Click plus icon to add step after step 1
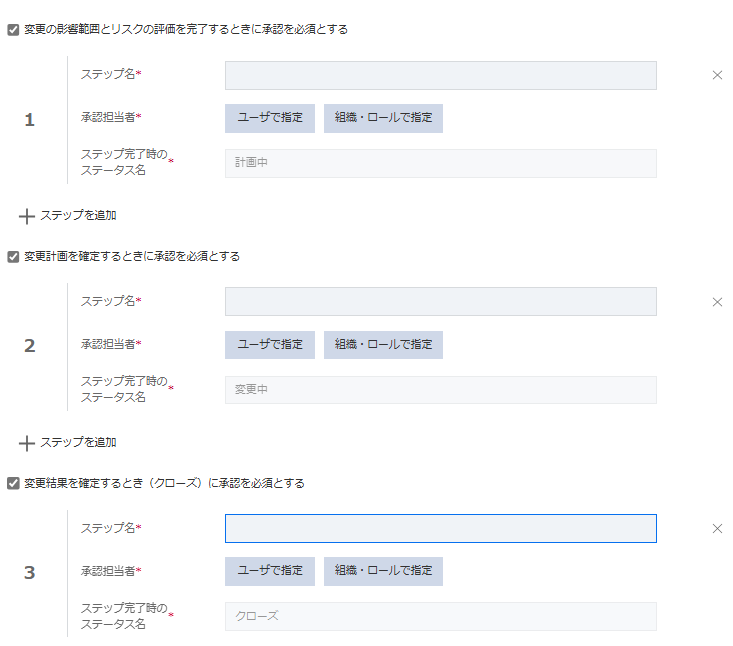Viewport: 733px width, 646px height. [x=27, y=215]
